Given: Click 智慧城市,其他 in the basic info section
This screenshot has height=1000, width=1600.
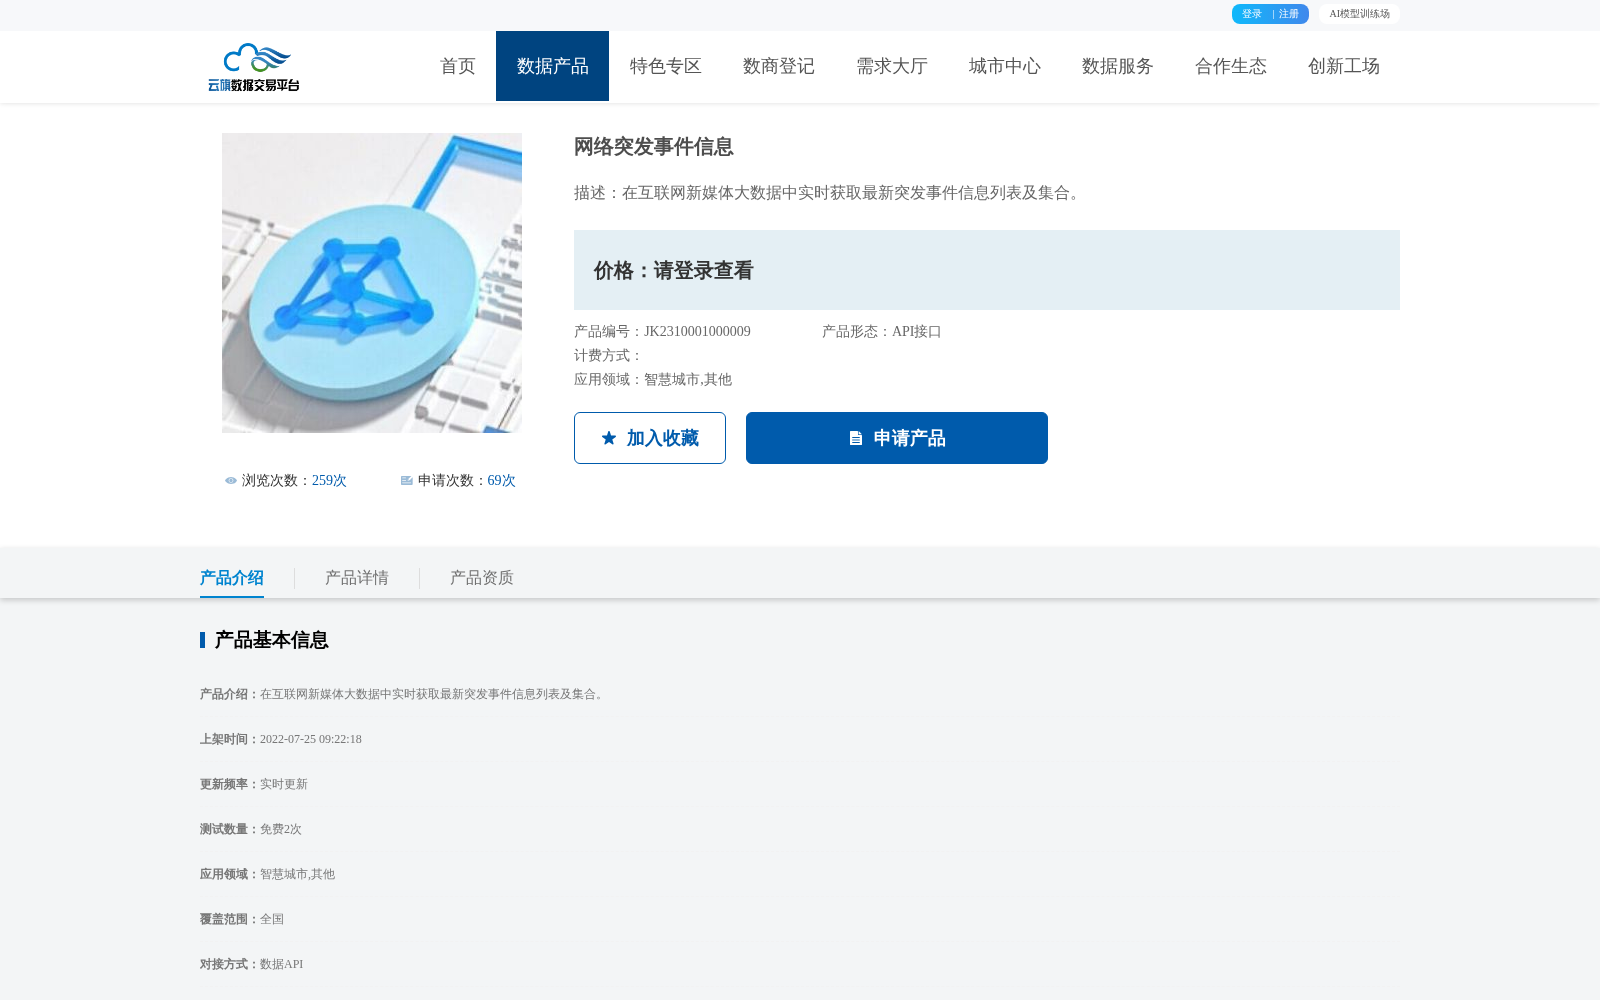Looking at the screenshot, I should tap(298, 874).
